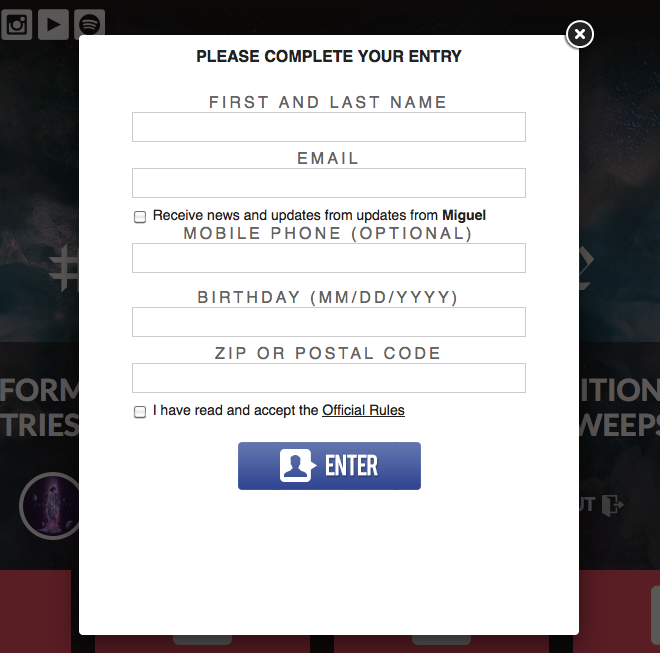660x653 pixels.
Task: Click the Birthday MM/DD/YYYY field
Action: 329,322
